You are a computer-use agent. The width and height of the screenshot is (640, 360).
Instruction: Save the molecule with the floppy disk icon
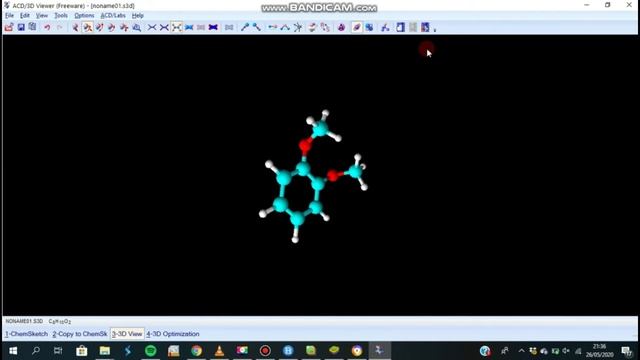click(21, 27)
